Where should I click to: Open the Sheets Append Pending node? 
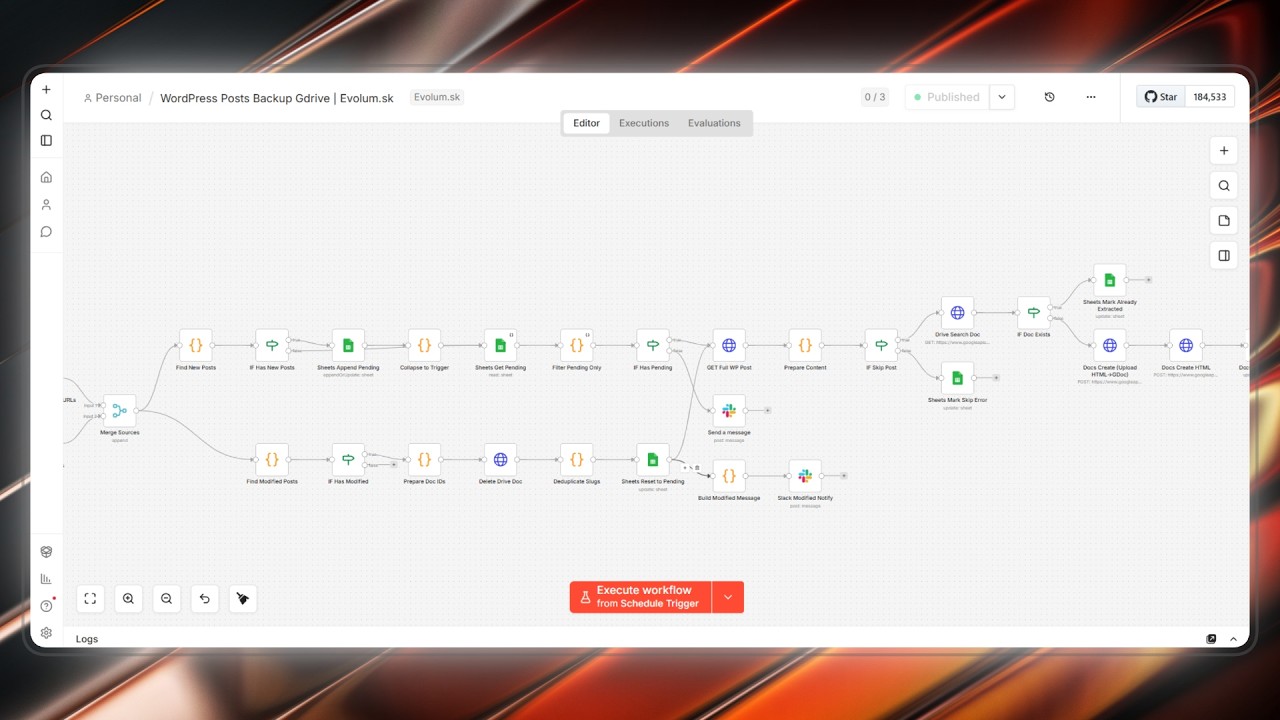(348, 345)
